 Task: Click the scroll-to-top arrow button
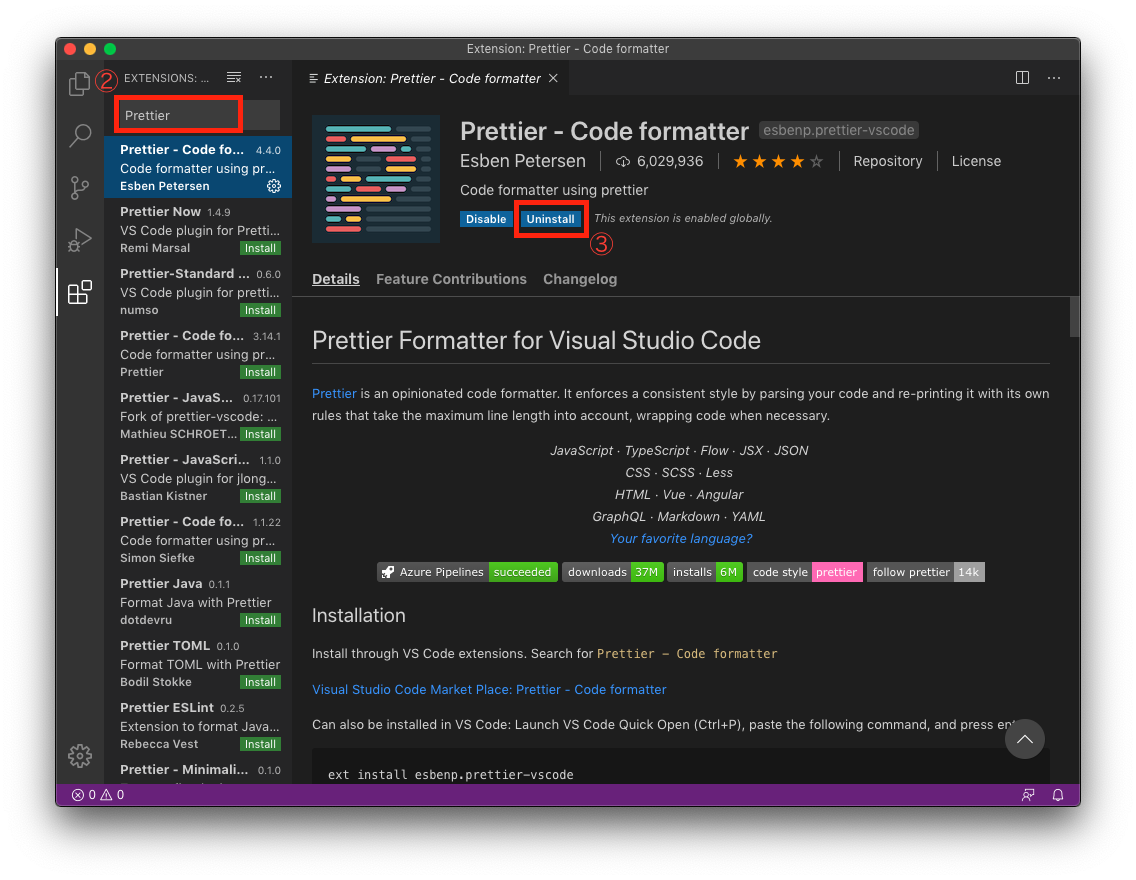(x=1024, y=739)
